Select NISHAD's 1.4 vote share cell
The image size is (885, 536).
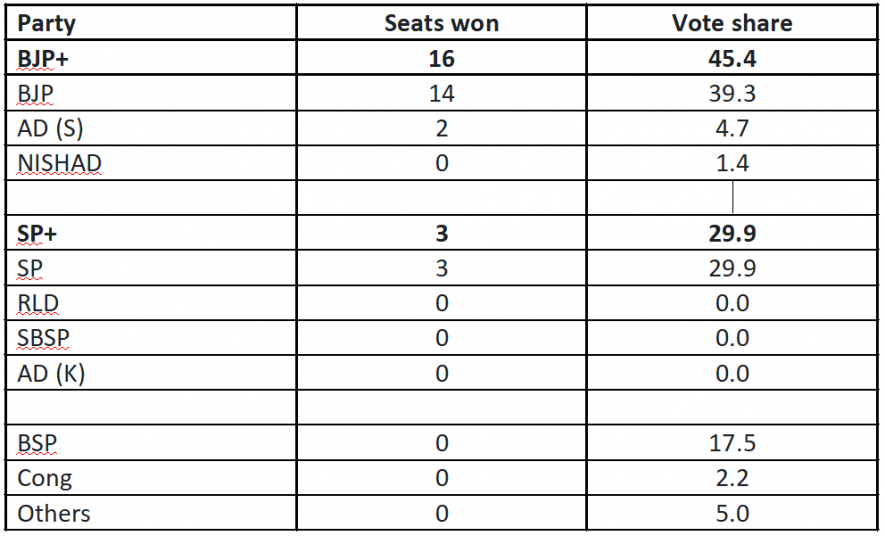pos(732,164)
